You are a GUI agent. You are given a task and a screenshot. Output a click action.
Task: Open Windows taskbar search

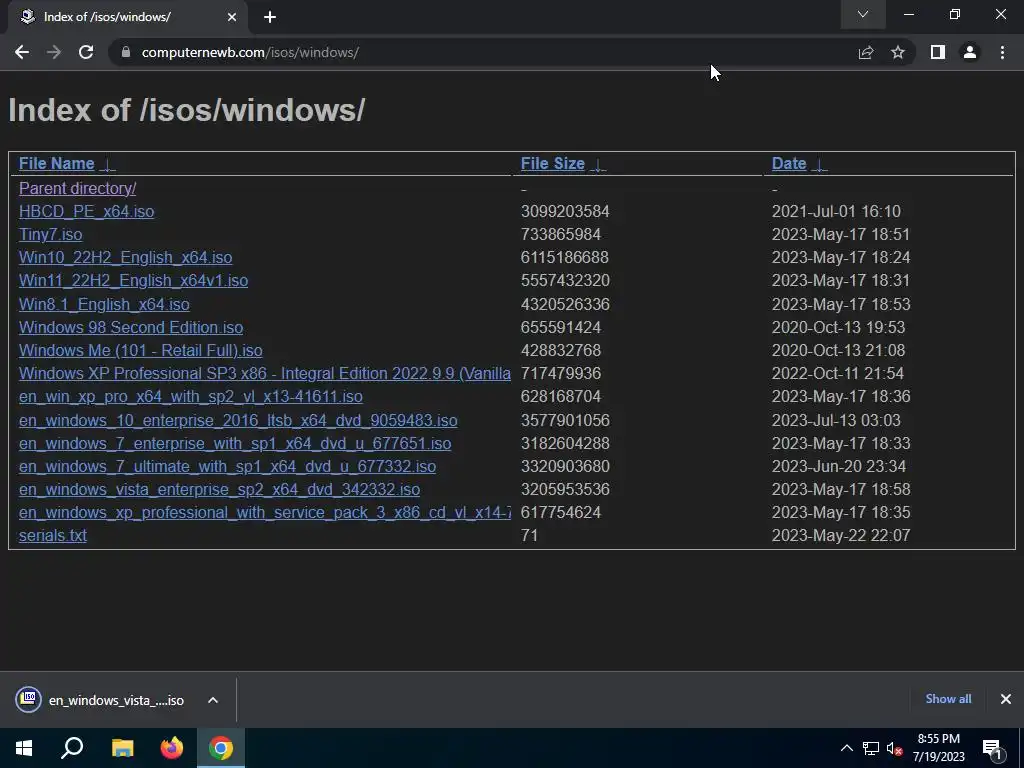[x=72, y=748]
